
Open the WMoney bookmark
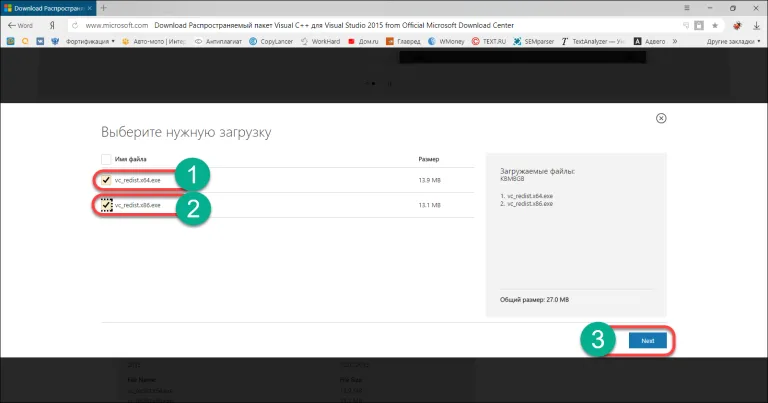(446, 42)
